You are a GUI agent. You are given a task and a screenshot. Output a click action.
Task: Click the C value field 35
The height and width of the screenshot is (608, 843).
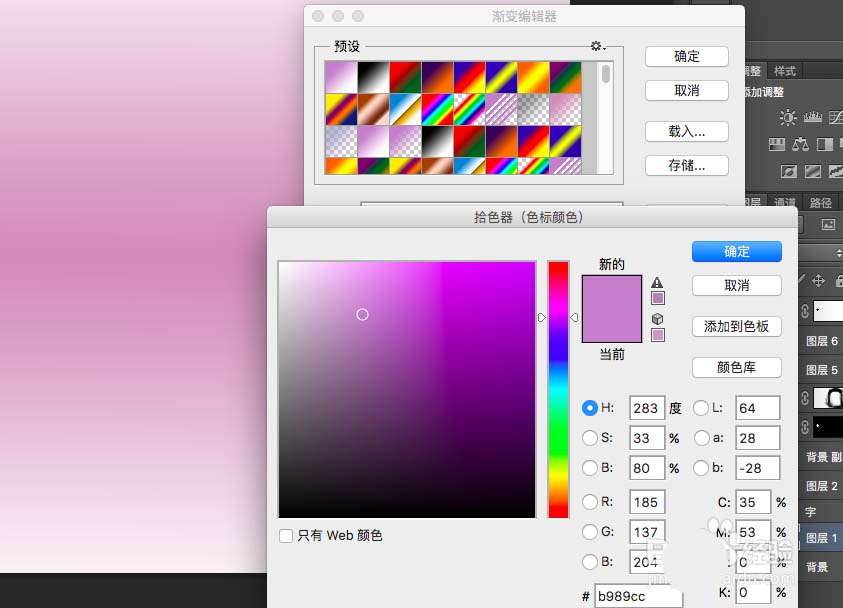[x=753, y=502]
